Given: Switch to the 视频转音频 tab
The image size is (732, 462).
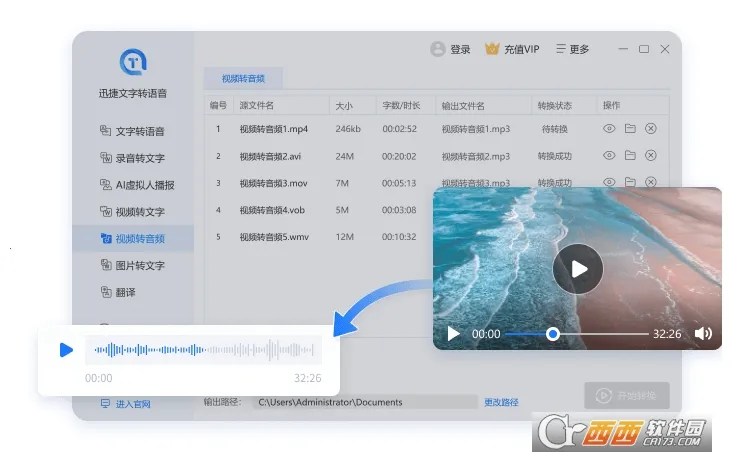Looking at the screenshot, I should (243, 78).
